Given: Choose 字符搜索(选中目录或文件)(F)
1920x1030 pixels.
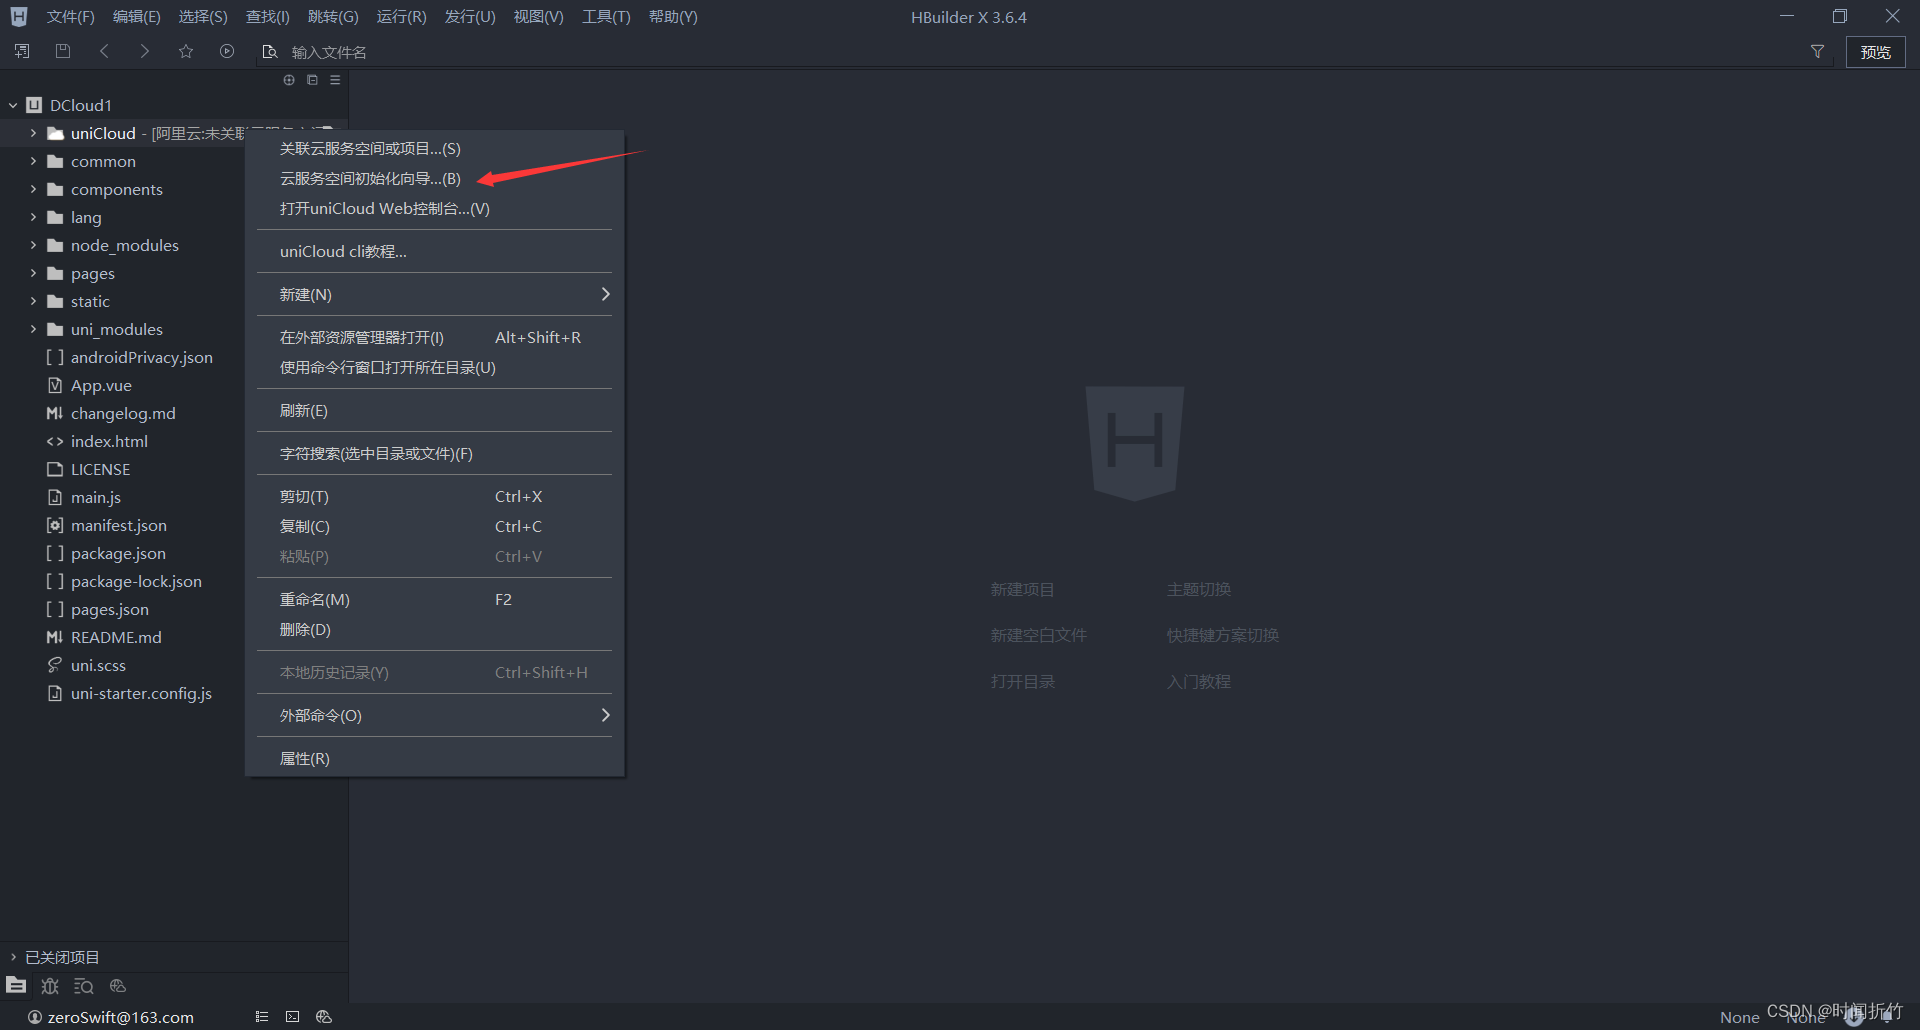Looking at the screenshot, I should tap(434, 453).
